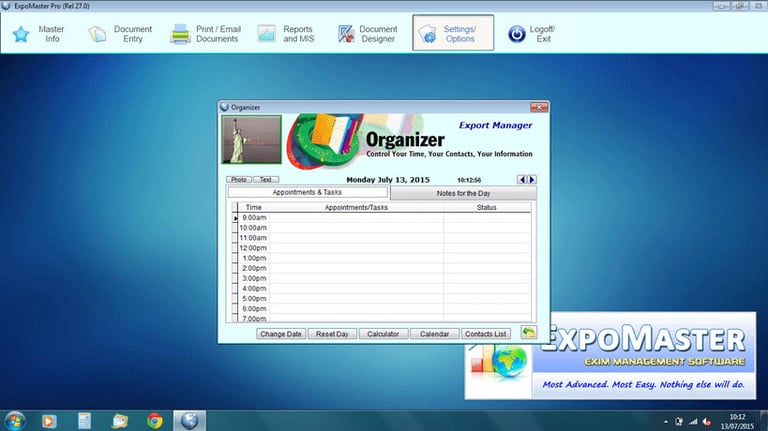
Task: Open the Calendar button
Action: pos(434,334)
